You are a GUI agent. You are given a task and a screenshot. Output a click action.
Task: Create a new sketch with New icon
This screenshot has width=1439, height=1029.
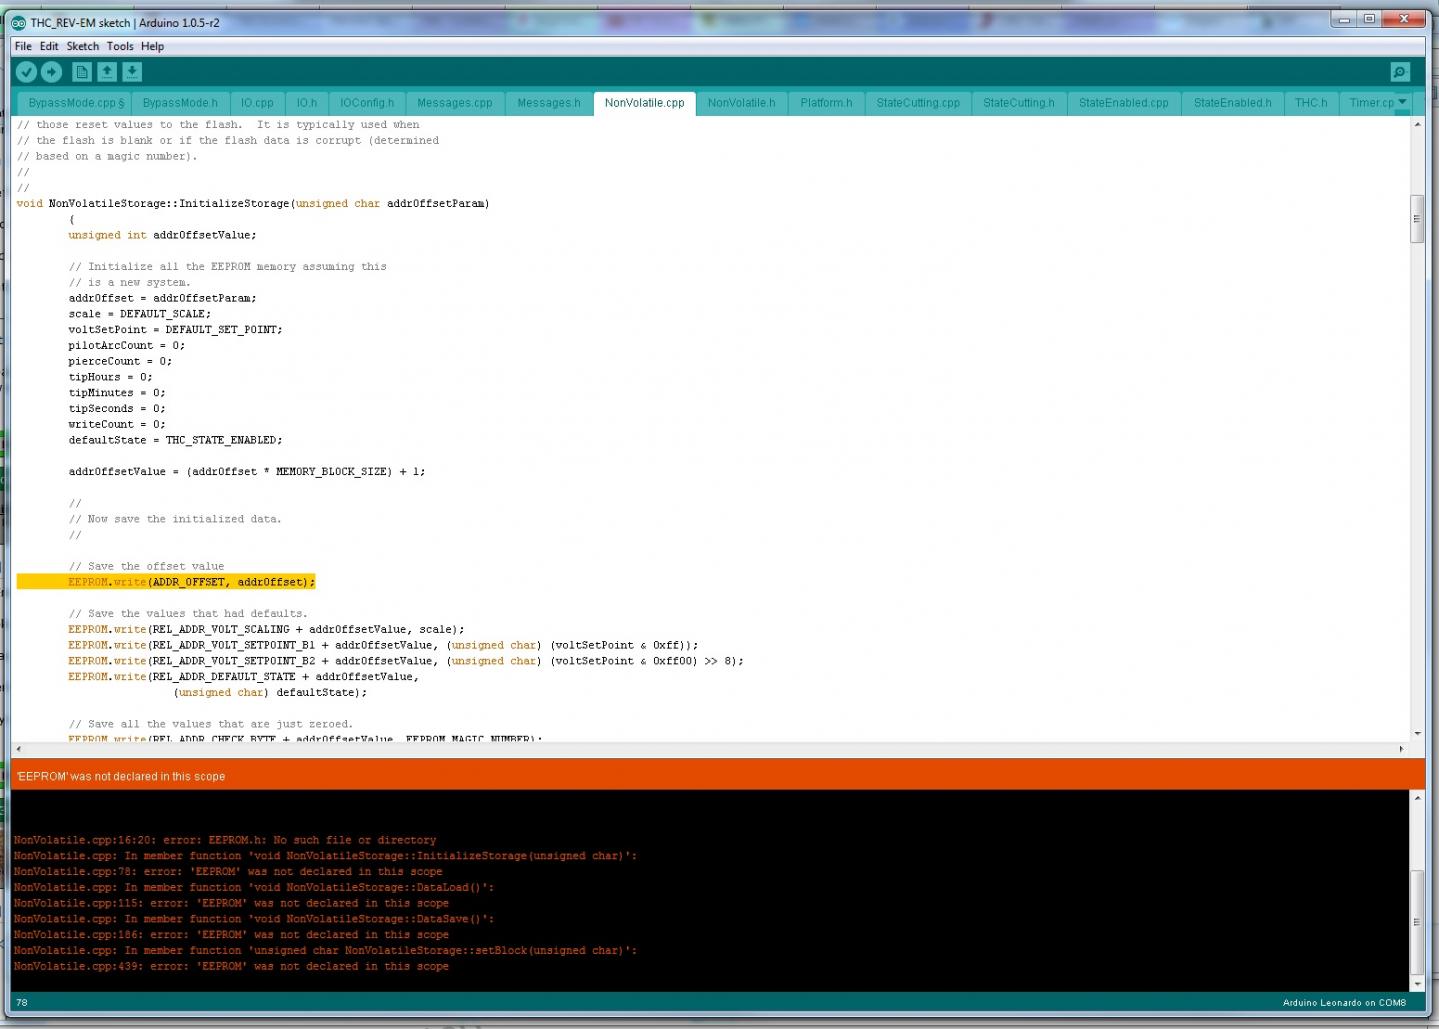pos(82,72)
